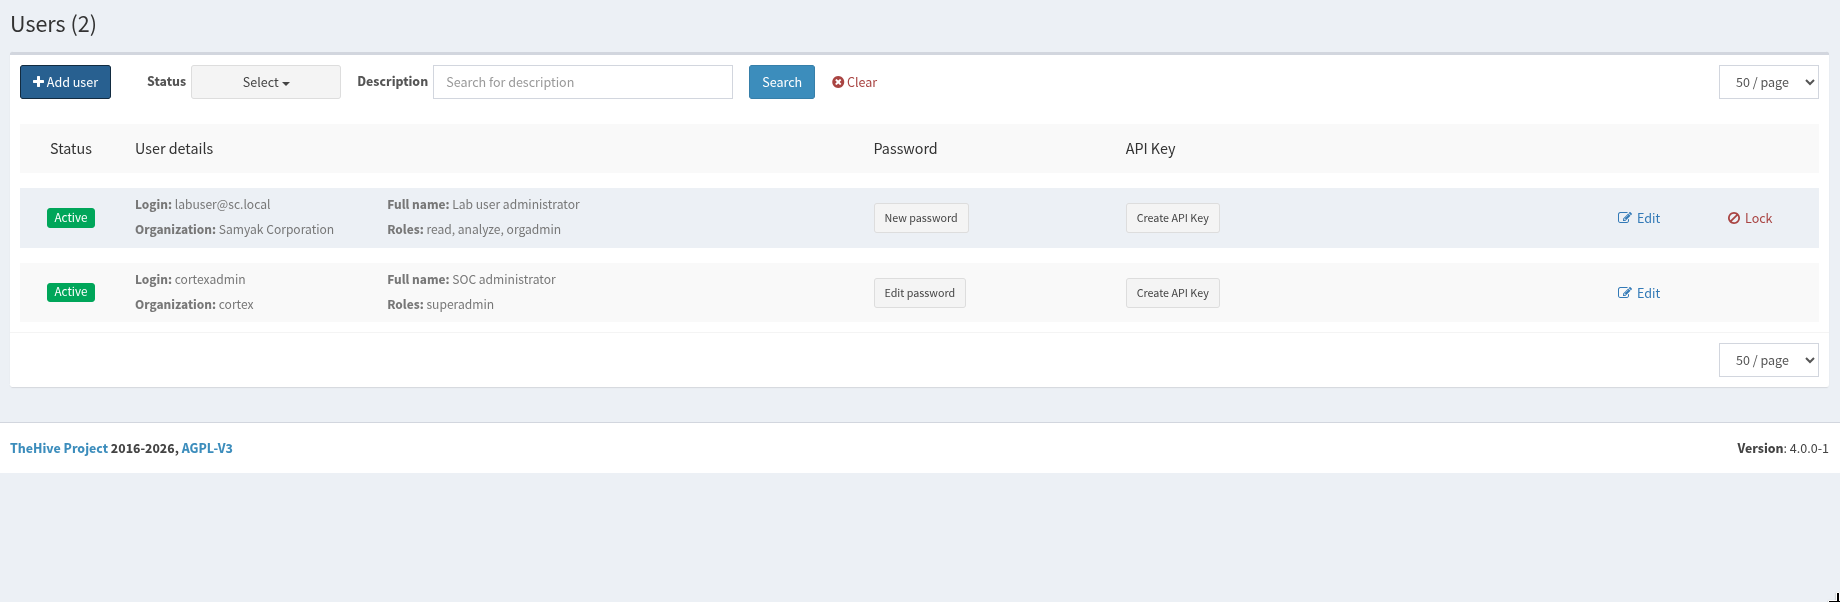Click the Add user button
Viewport: 1840px width, 602px height.
65,82
